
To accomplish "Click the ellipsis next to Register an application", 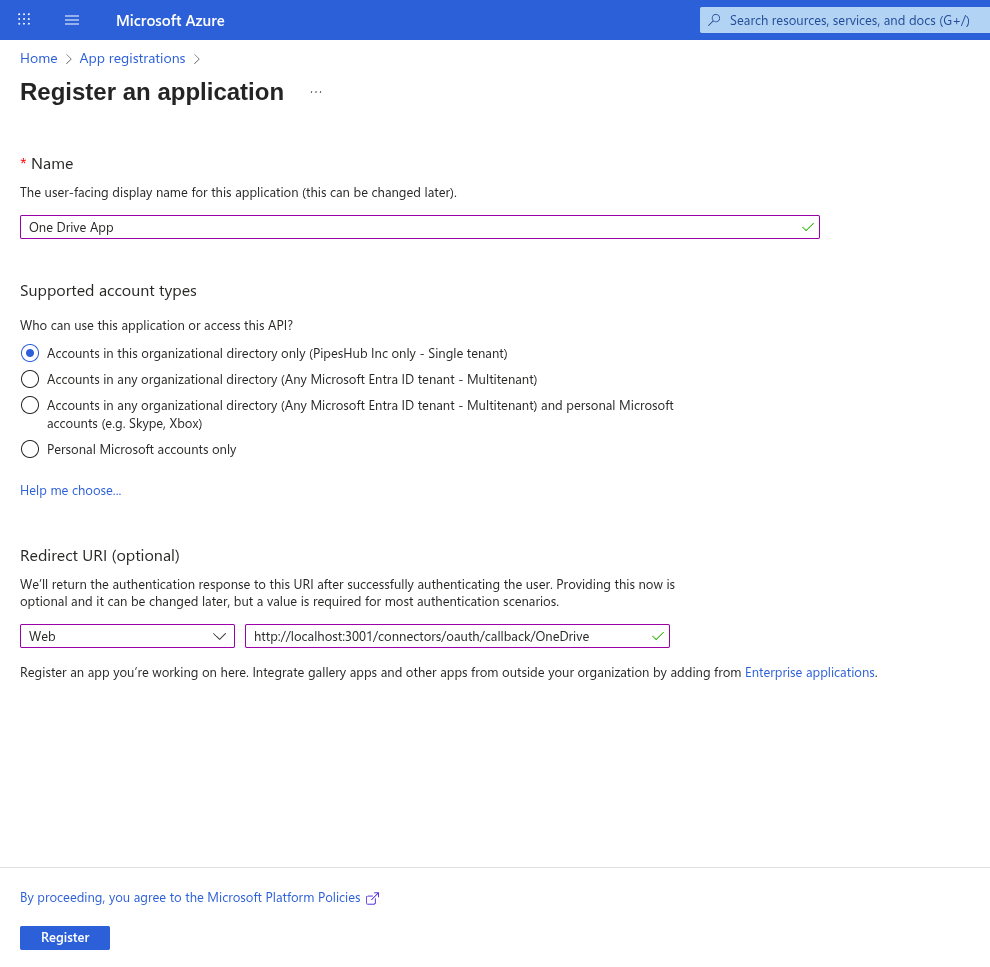I will pos(316,90).
